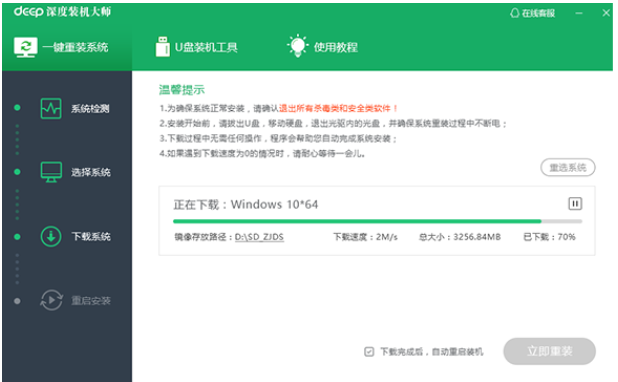Minimize the window via the dash button
This screenshot has height=382, width=618.
(x=579, y=13)
